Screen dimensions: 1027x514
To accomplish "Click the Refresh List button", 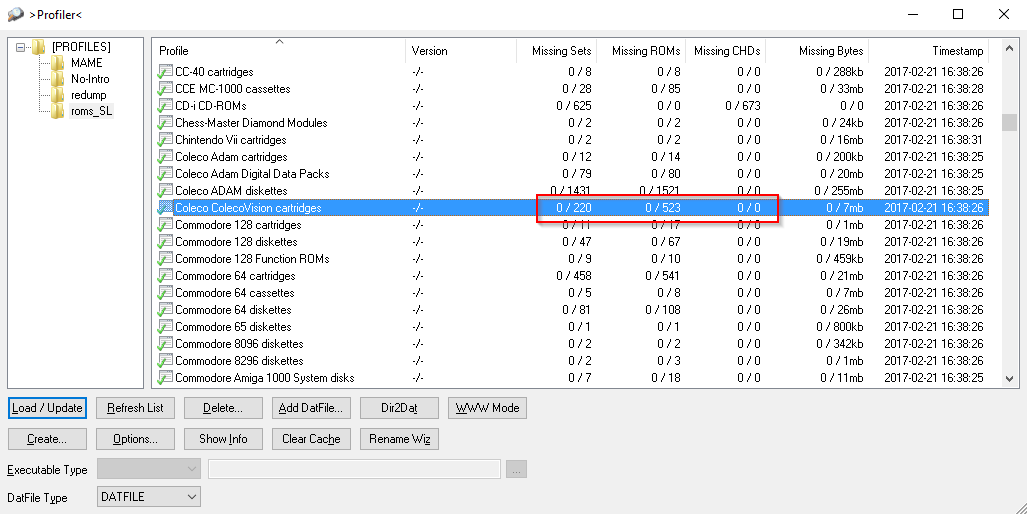I will tap(135, 408).
